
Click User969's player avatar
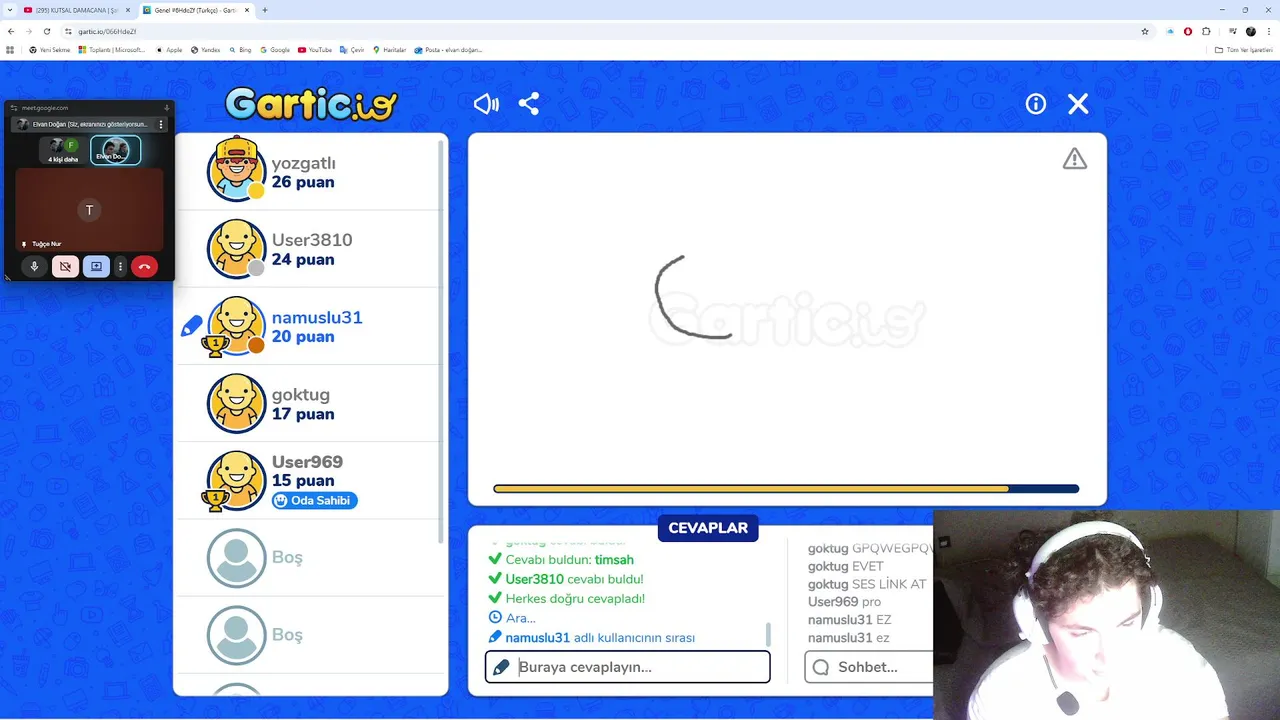tap(237, 481)
